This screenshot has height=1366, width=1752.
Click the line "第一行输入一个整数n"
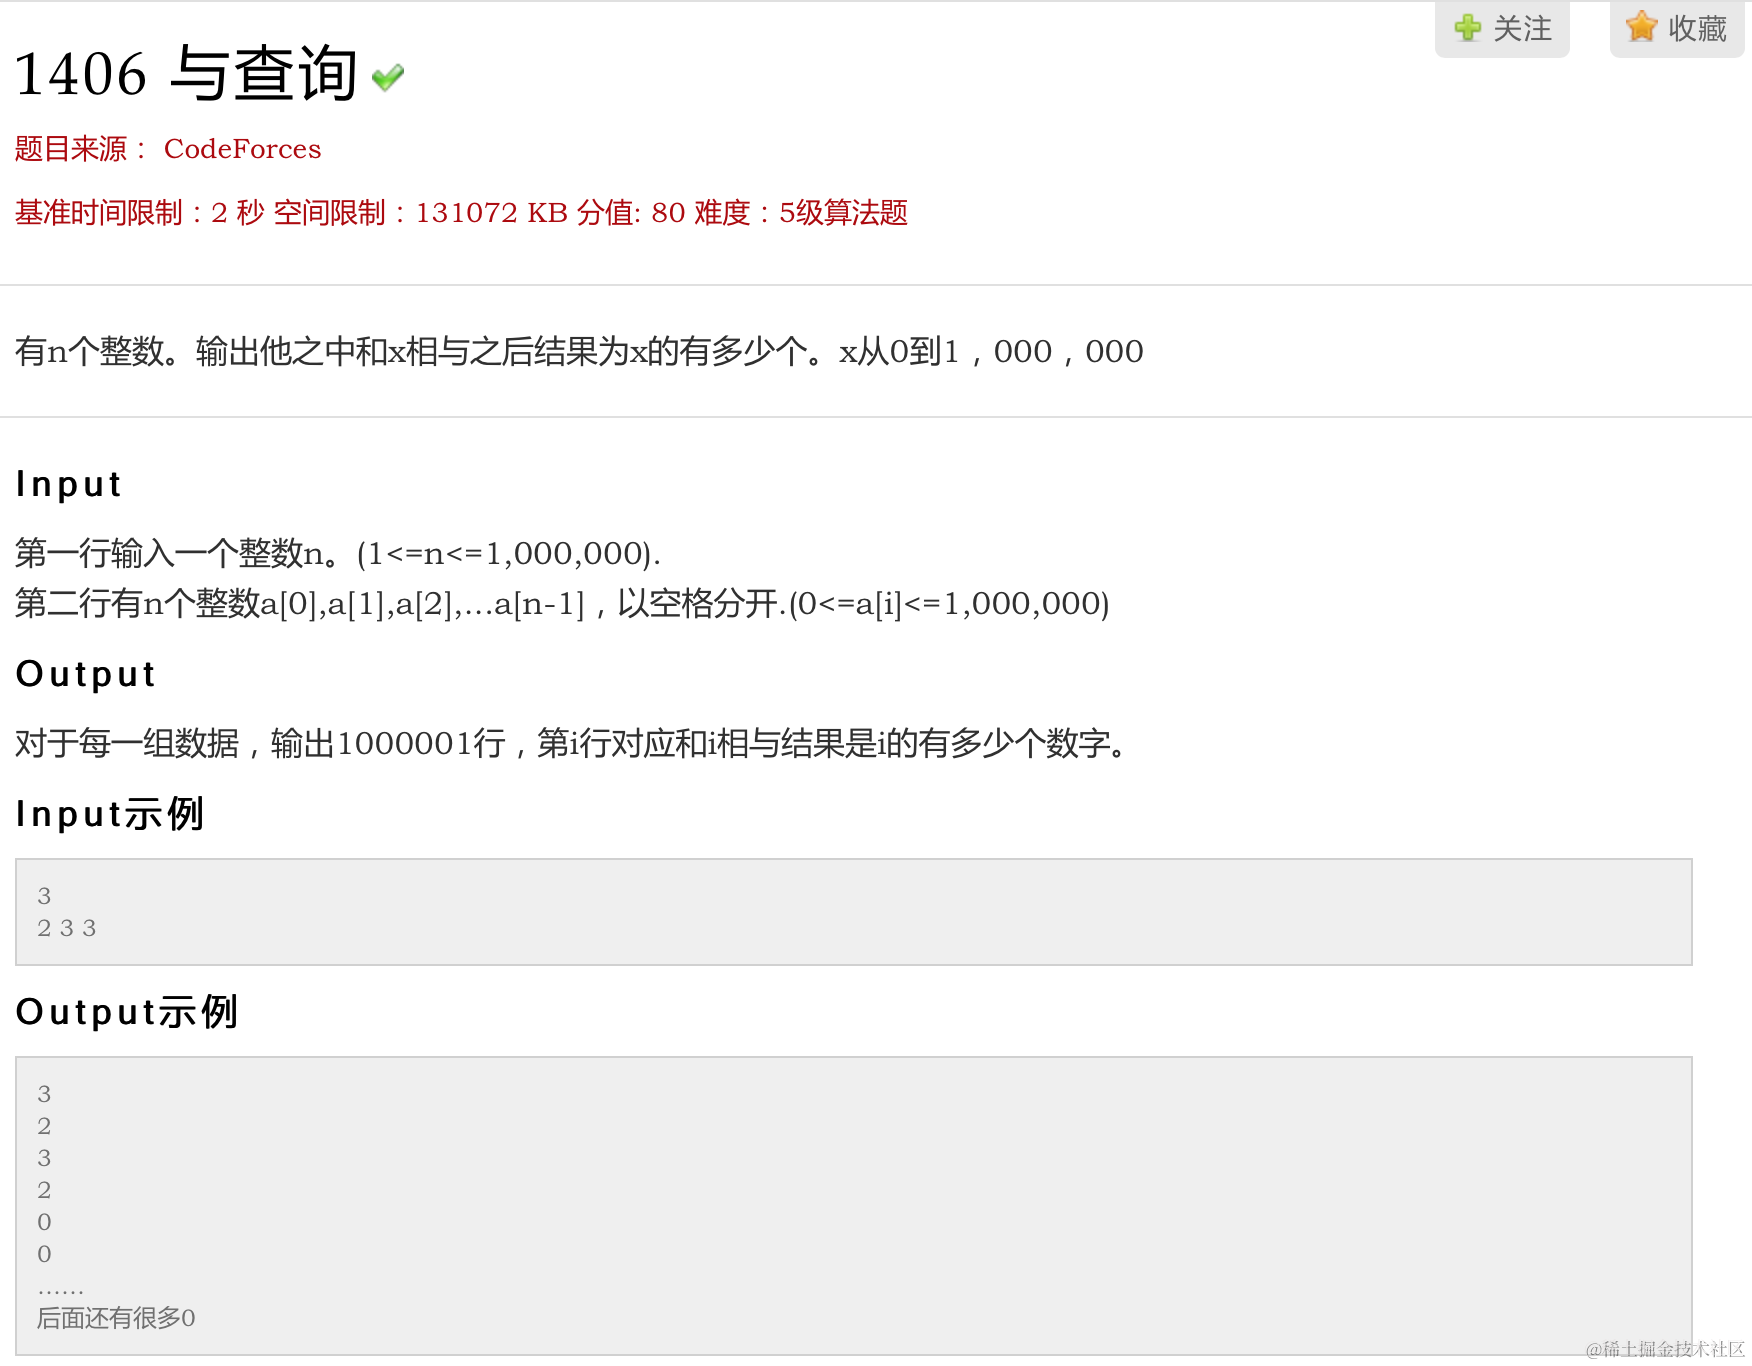click(x=338, y=553)
